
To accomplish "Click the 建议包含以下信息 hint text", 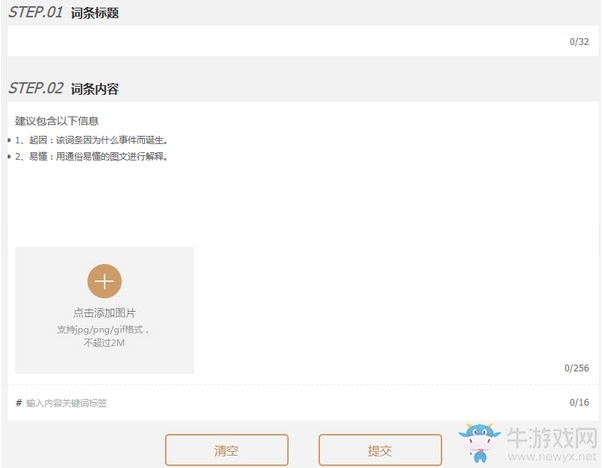I will click(x=57, y=121).
